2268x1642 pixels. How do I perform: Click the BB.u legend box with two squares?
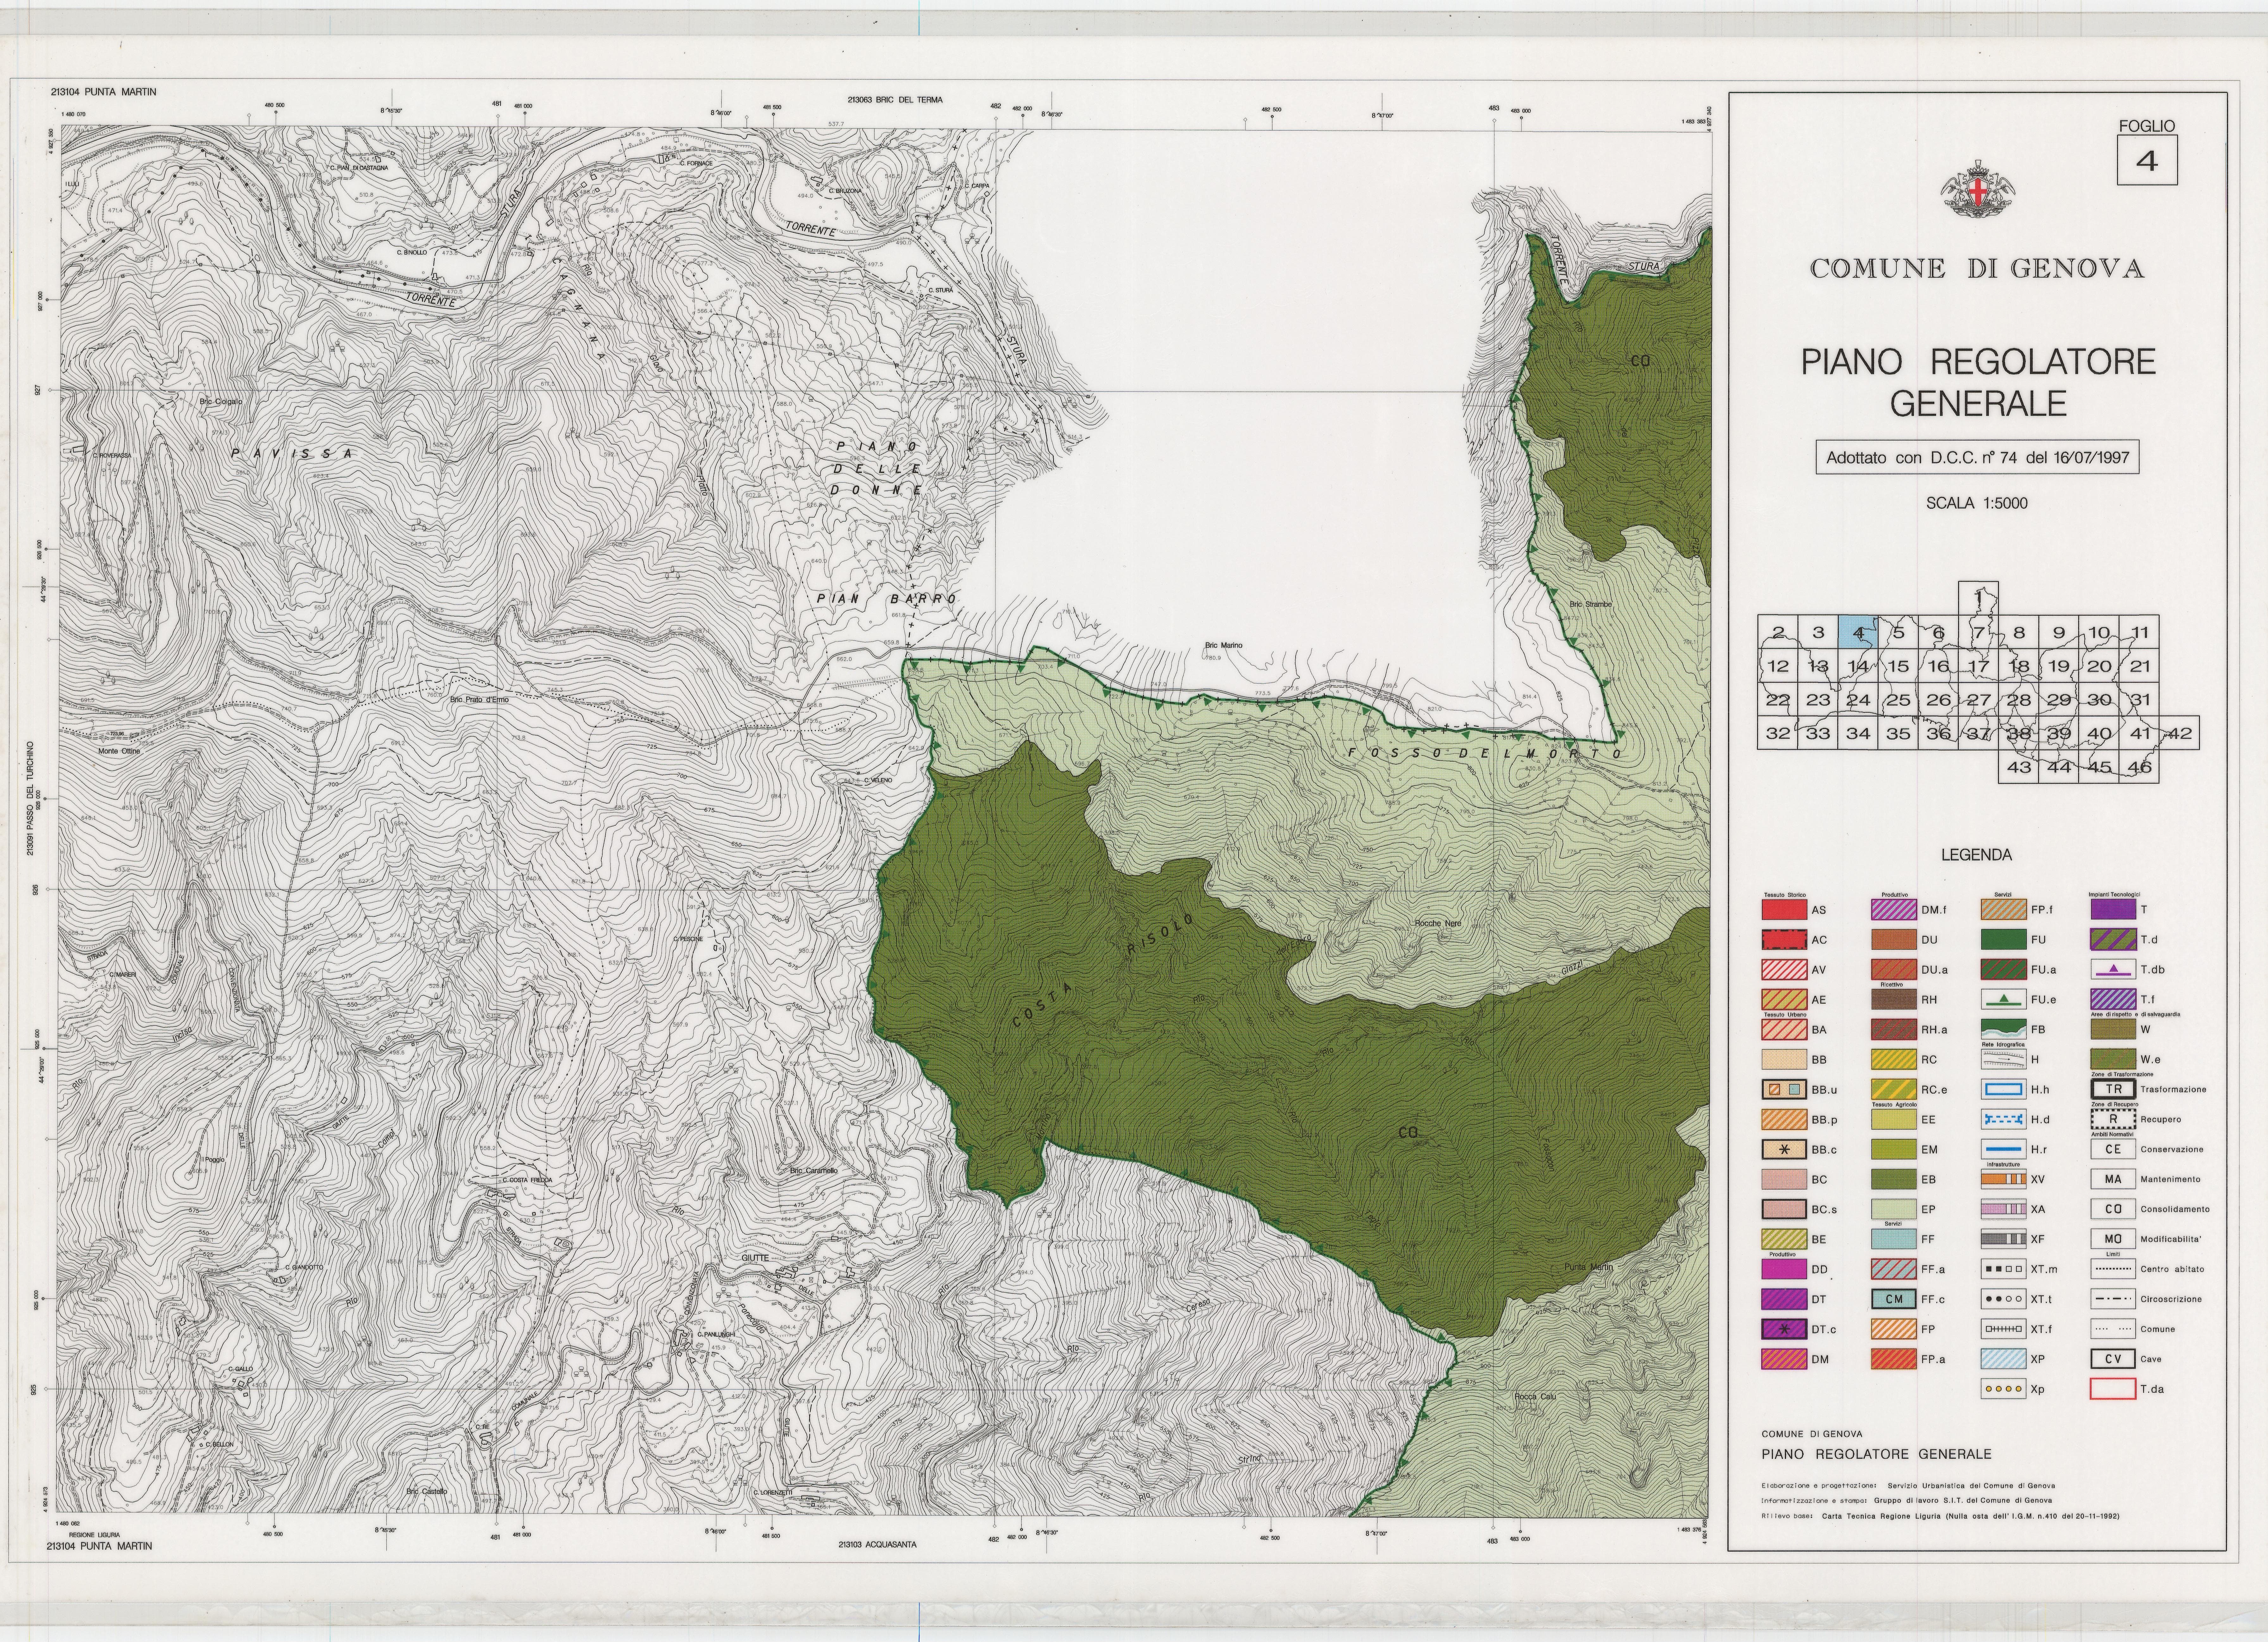1784,1089
